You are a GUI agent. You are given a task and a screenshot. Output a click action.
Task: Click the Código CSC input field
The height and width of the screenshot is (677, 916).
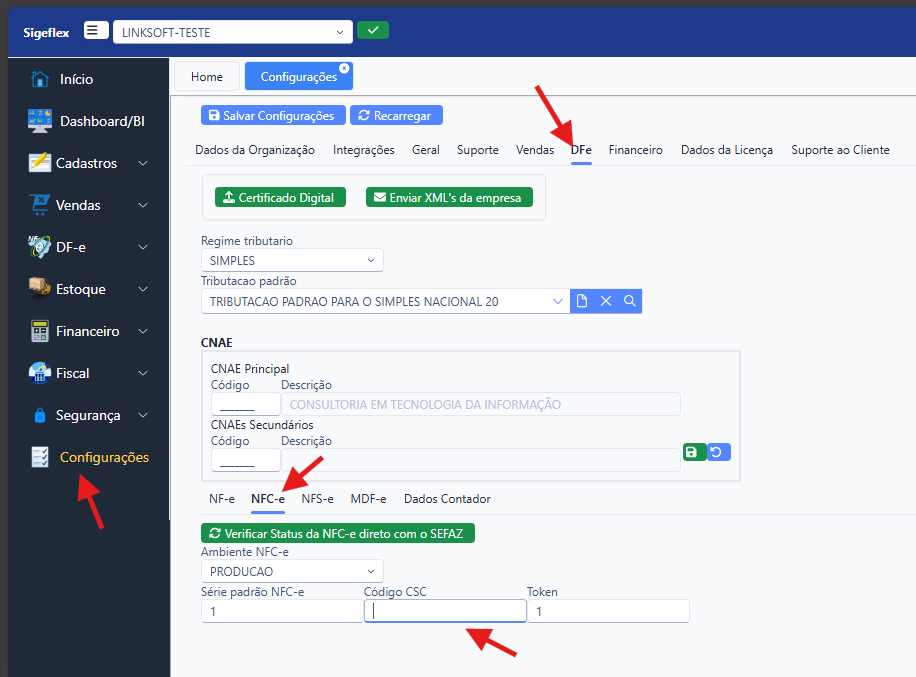[445, 611]
